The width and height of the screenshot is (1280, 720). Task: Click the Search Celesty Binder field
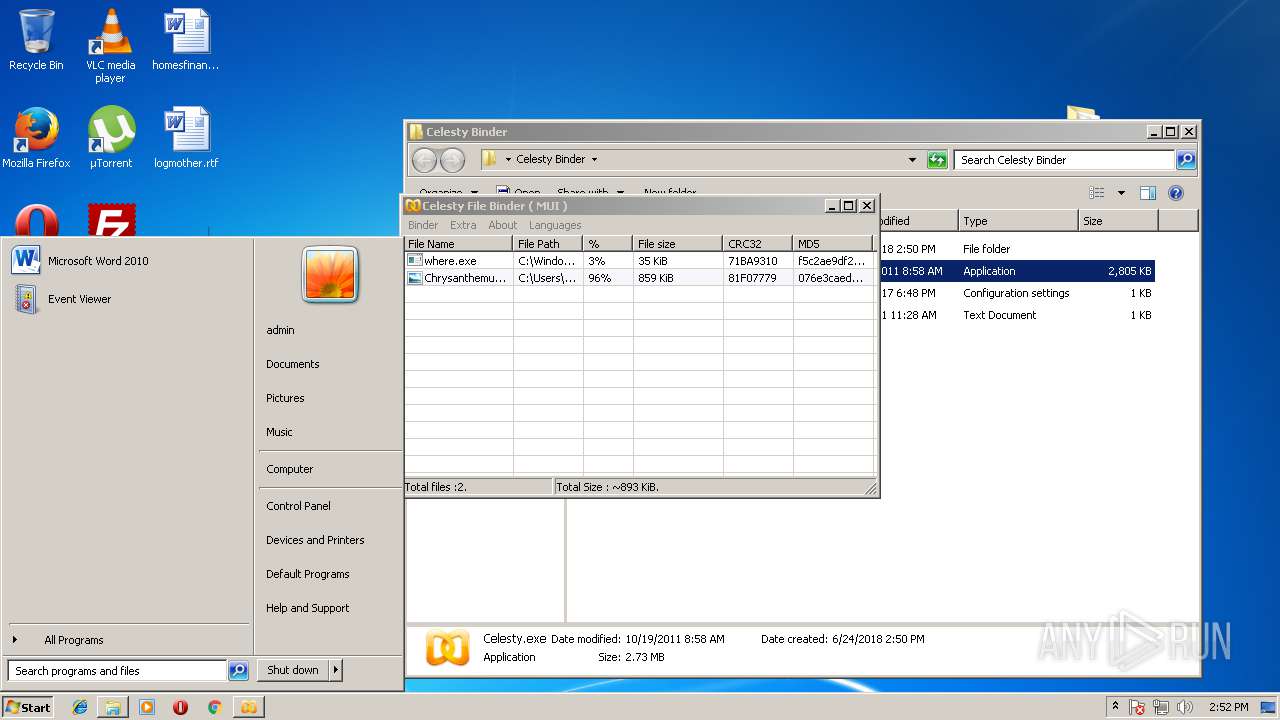pyautogui.click(x=1064, y=160)
